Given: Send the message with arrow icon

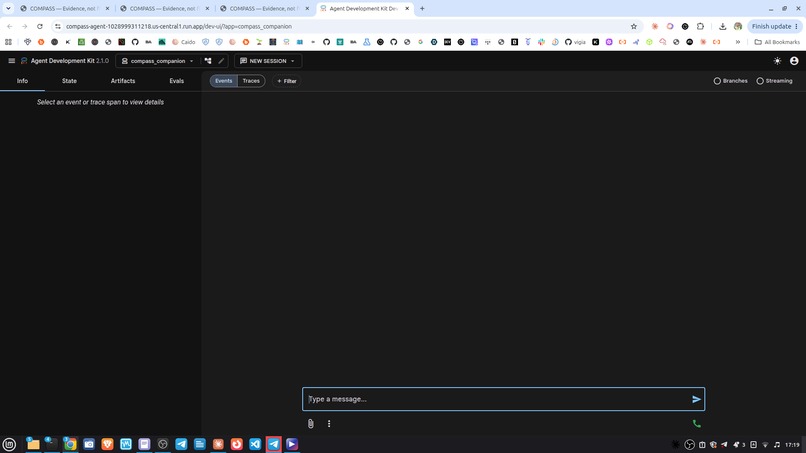Looking at the screenshot, I should pyautogui.click(x=696, y=399).
